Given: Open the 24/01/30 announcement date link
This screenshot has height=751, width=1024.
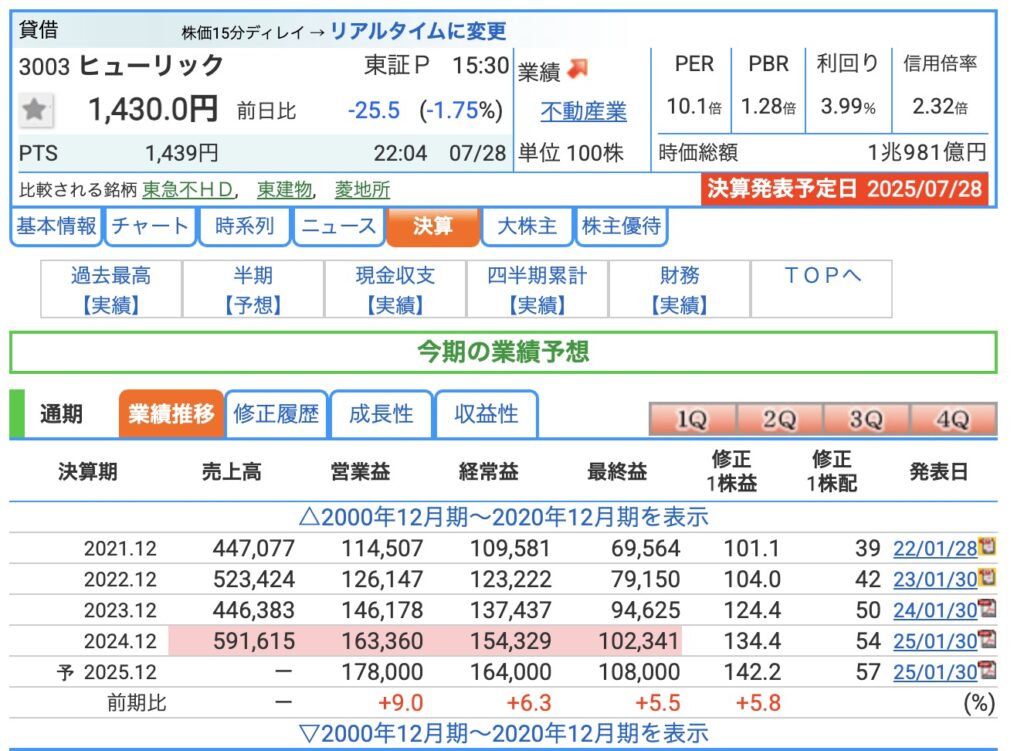Looking at the screenshot, I should (935, 610).
